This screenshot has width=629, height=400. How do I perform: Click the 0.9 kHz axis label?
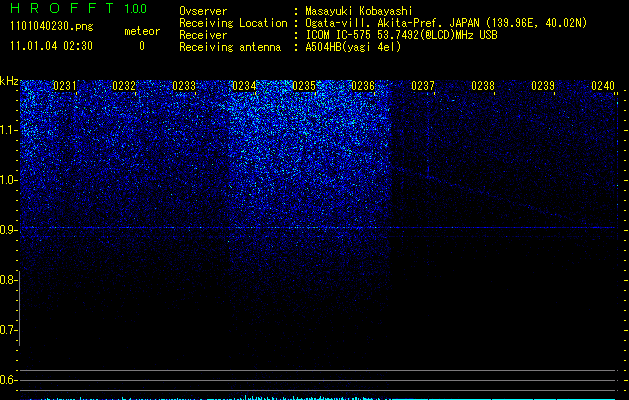tap(8, 230)
